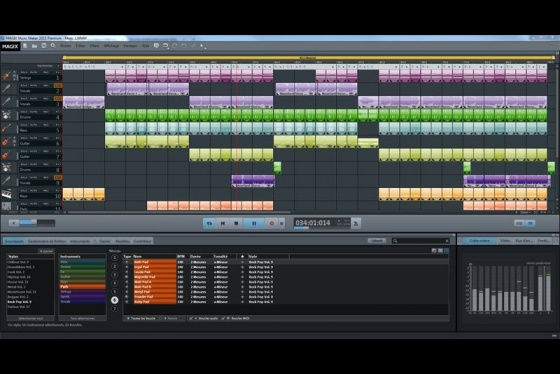560x374 pixels.
Task: Click in the soundpool search field
Action: point(420,241)
